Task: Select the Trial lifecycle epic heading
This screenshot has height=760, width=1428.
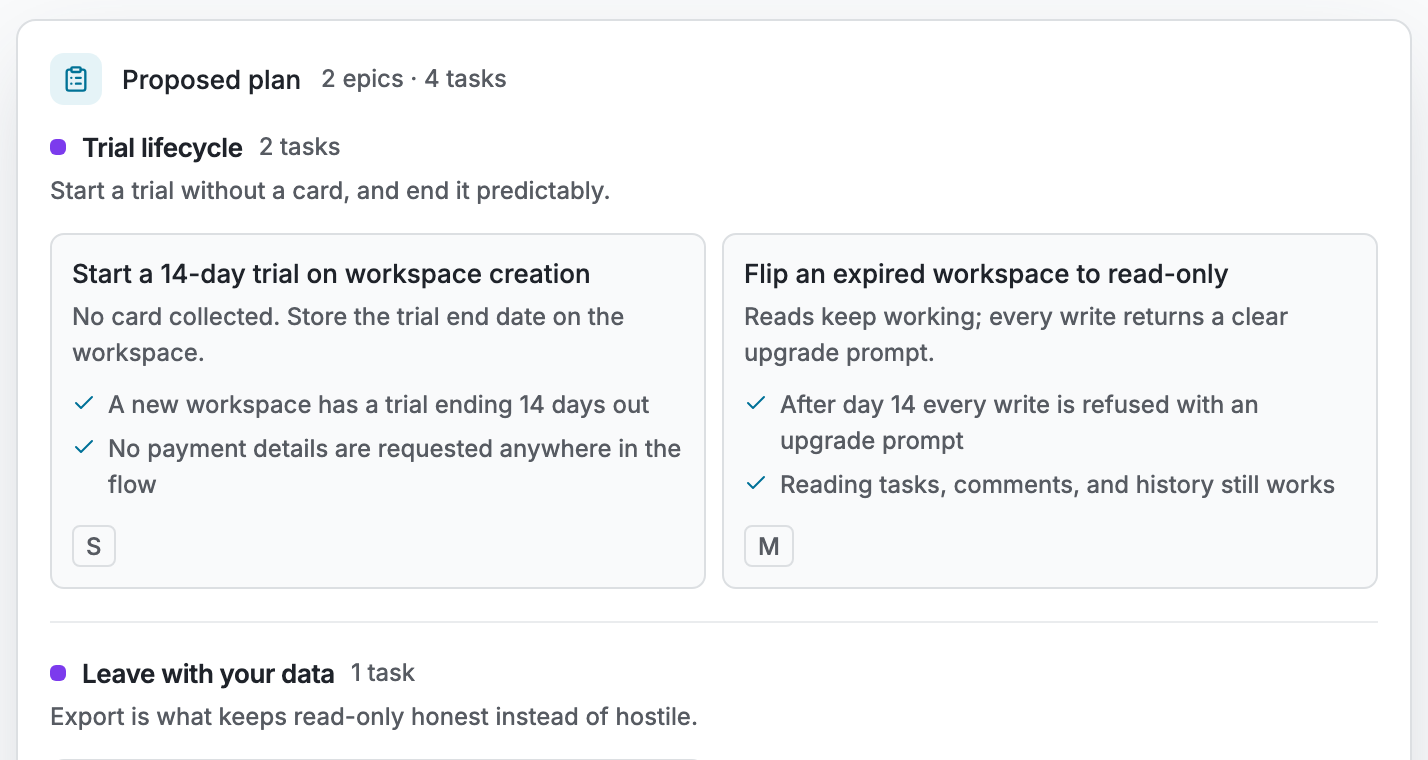Action: tap(162, 148)
